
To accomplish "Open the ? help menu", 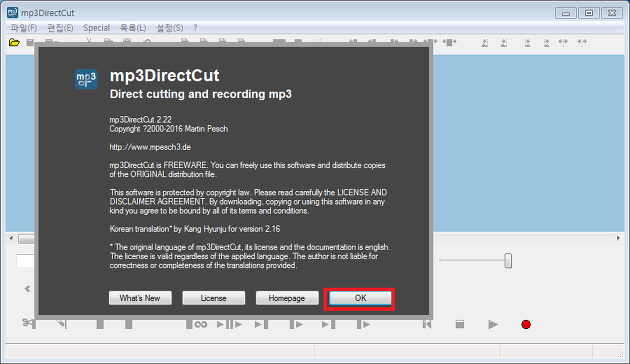I will pyautogui.click(x=195, y=28).
